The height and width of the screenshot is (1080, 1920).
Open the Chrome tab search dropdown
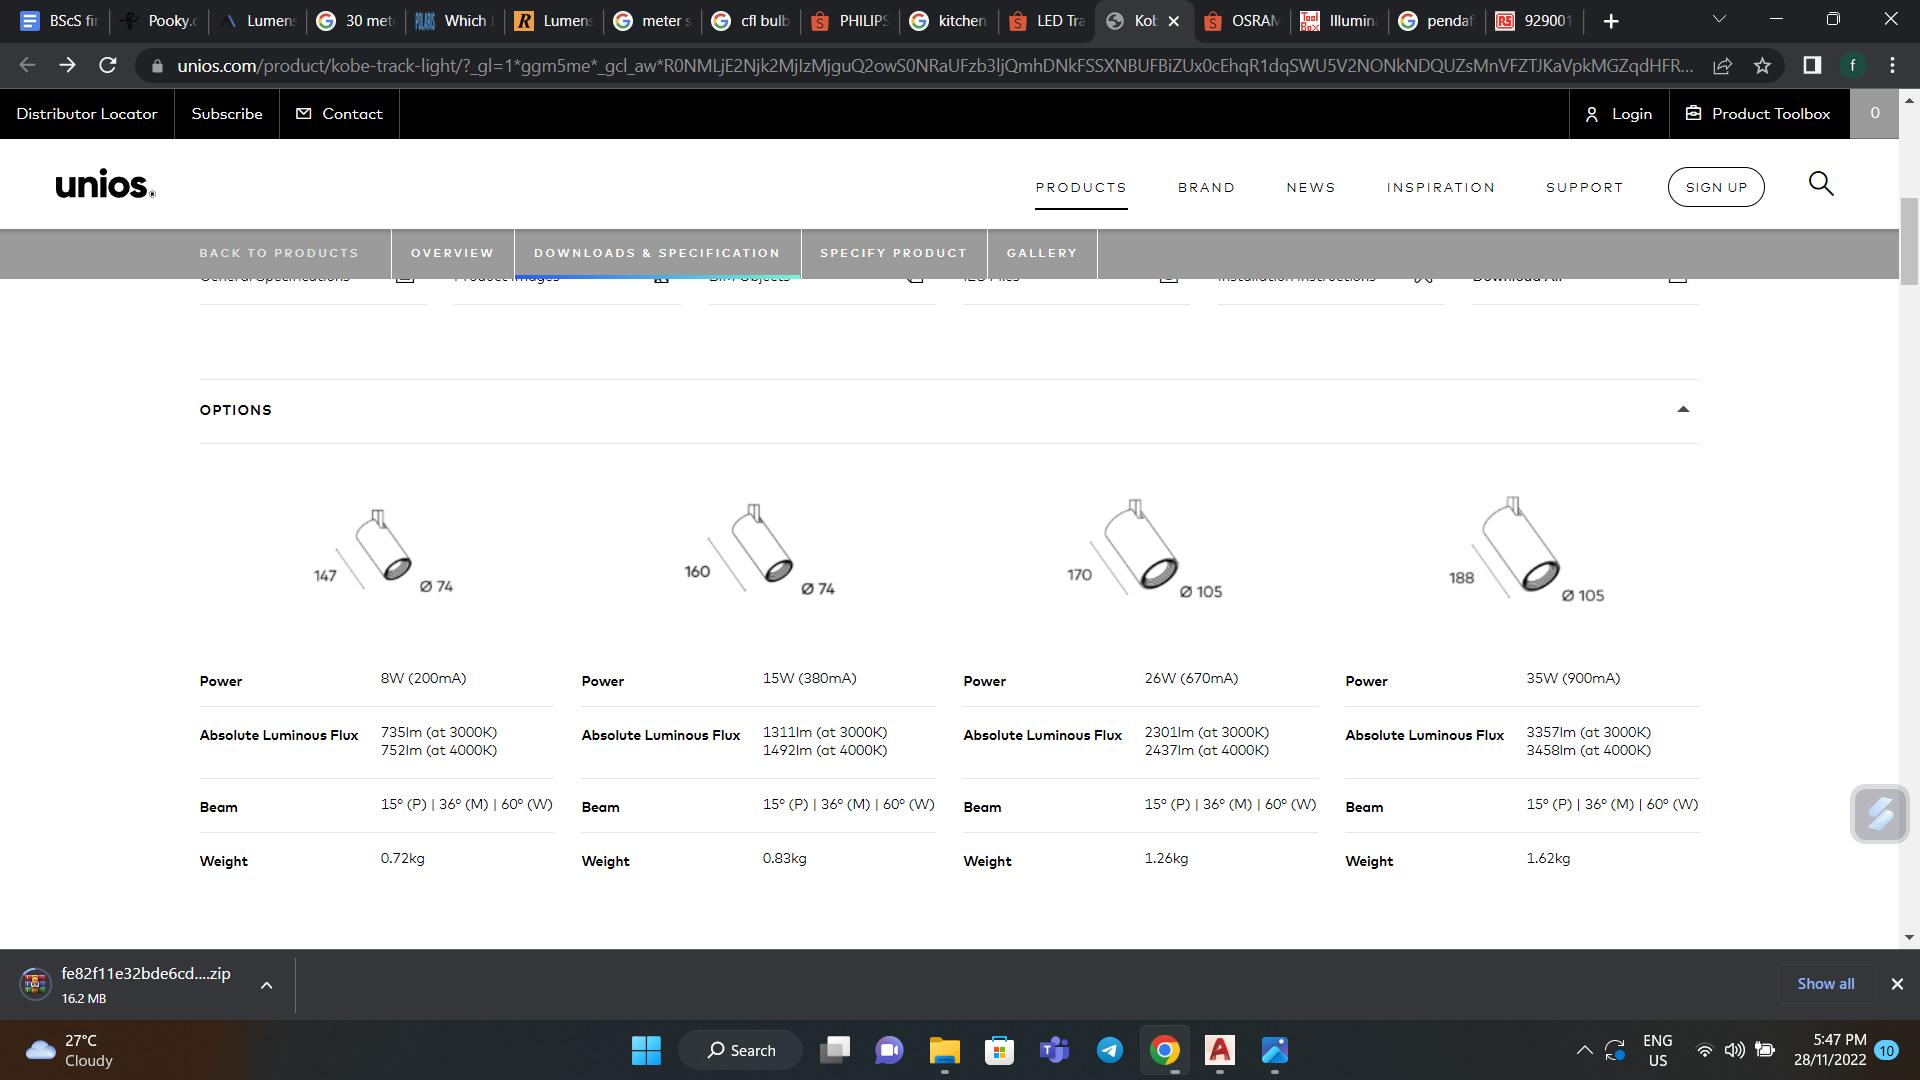(1719, 20)
